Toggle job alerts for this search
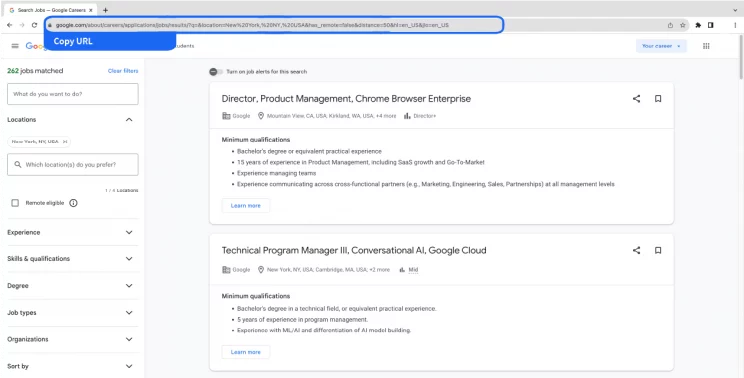This screenshot has height=378, width=744. tap(216, 72)
